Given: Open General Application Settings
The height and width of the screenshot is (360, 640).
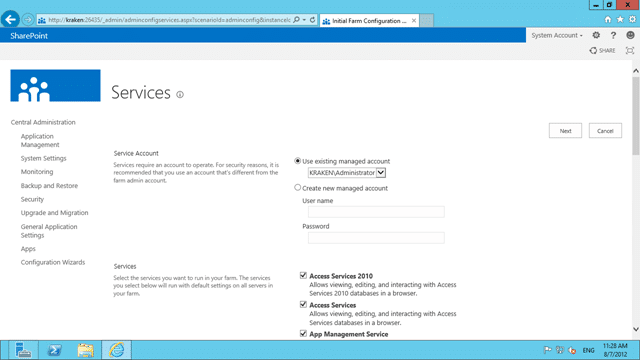Looking at the screenshot, I should point(49,231).
